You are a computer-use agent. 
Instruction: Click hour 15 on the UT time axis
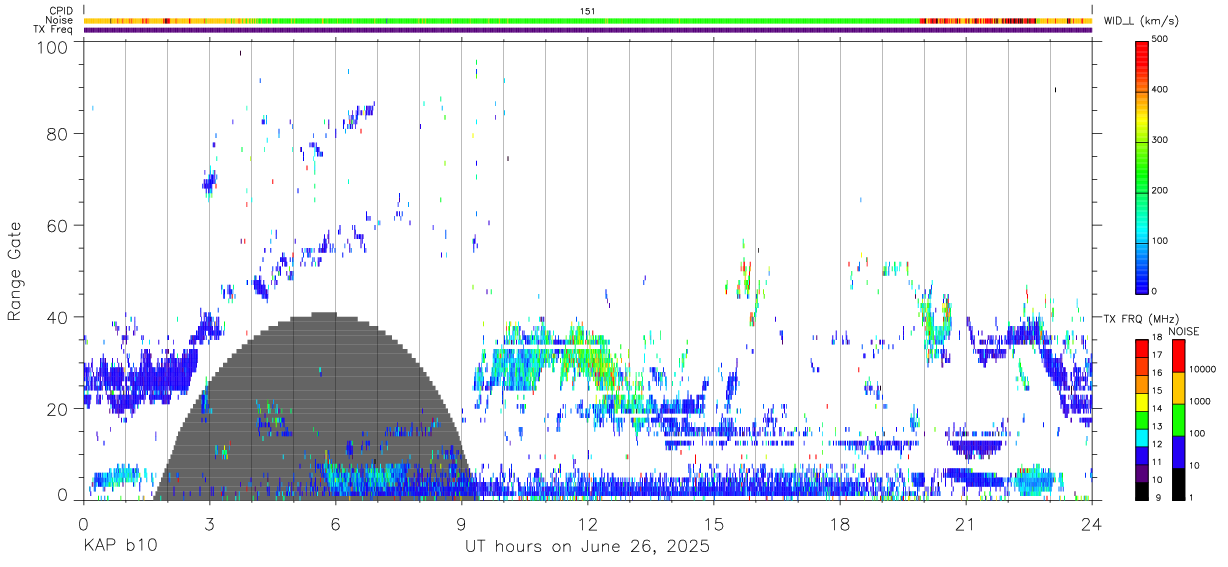click(714, 524)
